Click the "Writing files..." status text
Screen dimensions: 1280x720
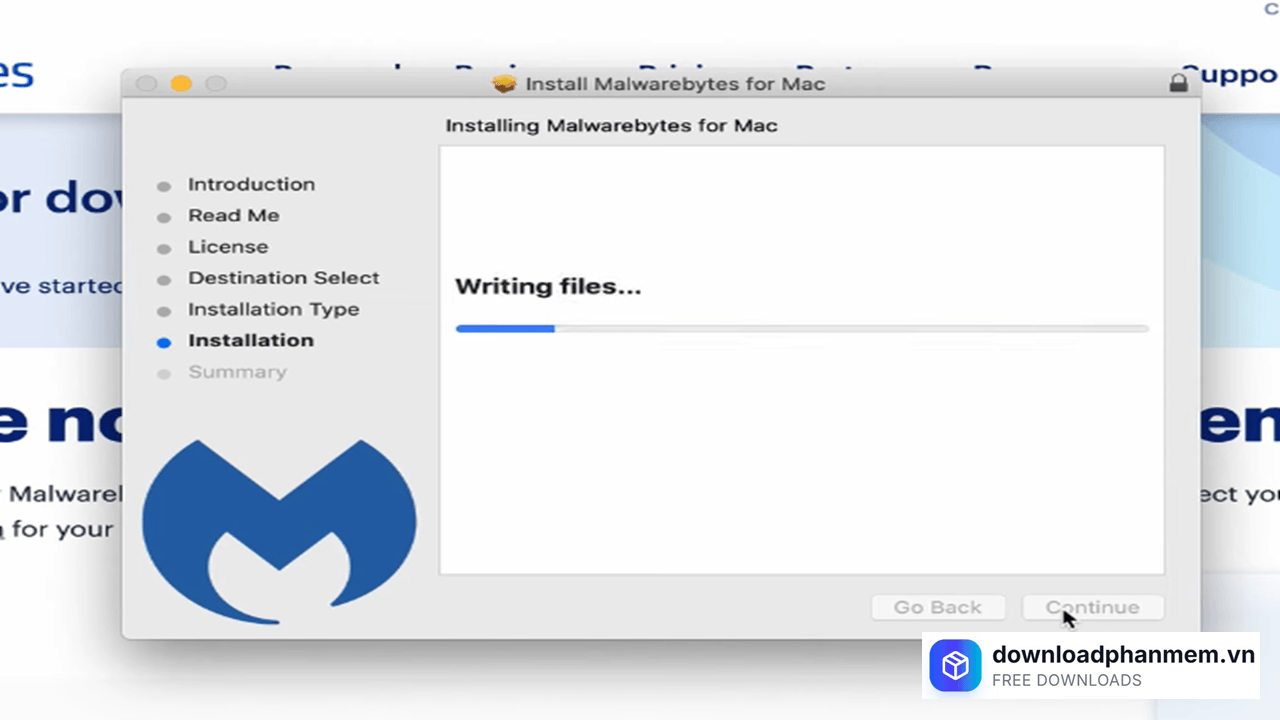(548, 287)
